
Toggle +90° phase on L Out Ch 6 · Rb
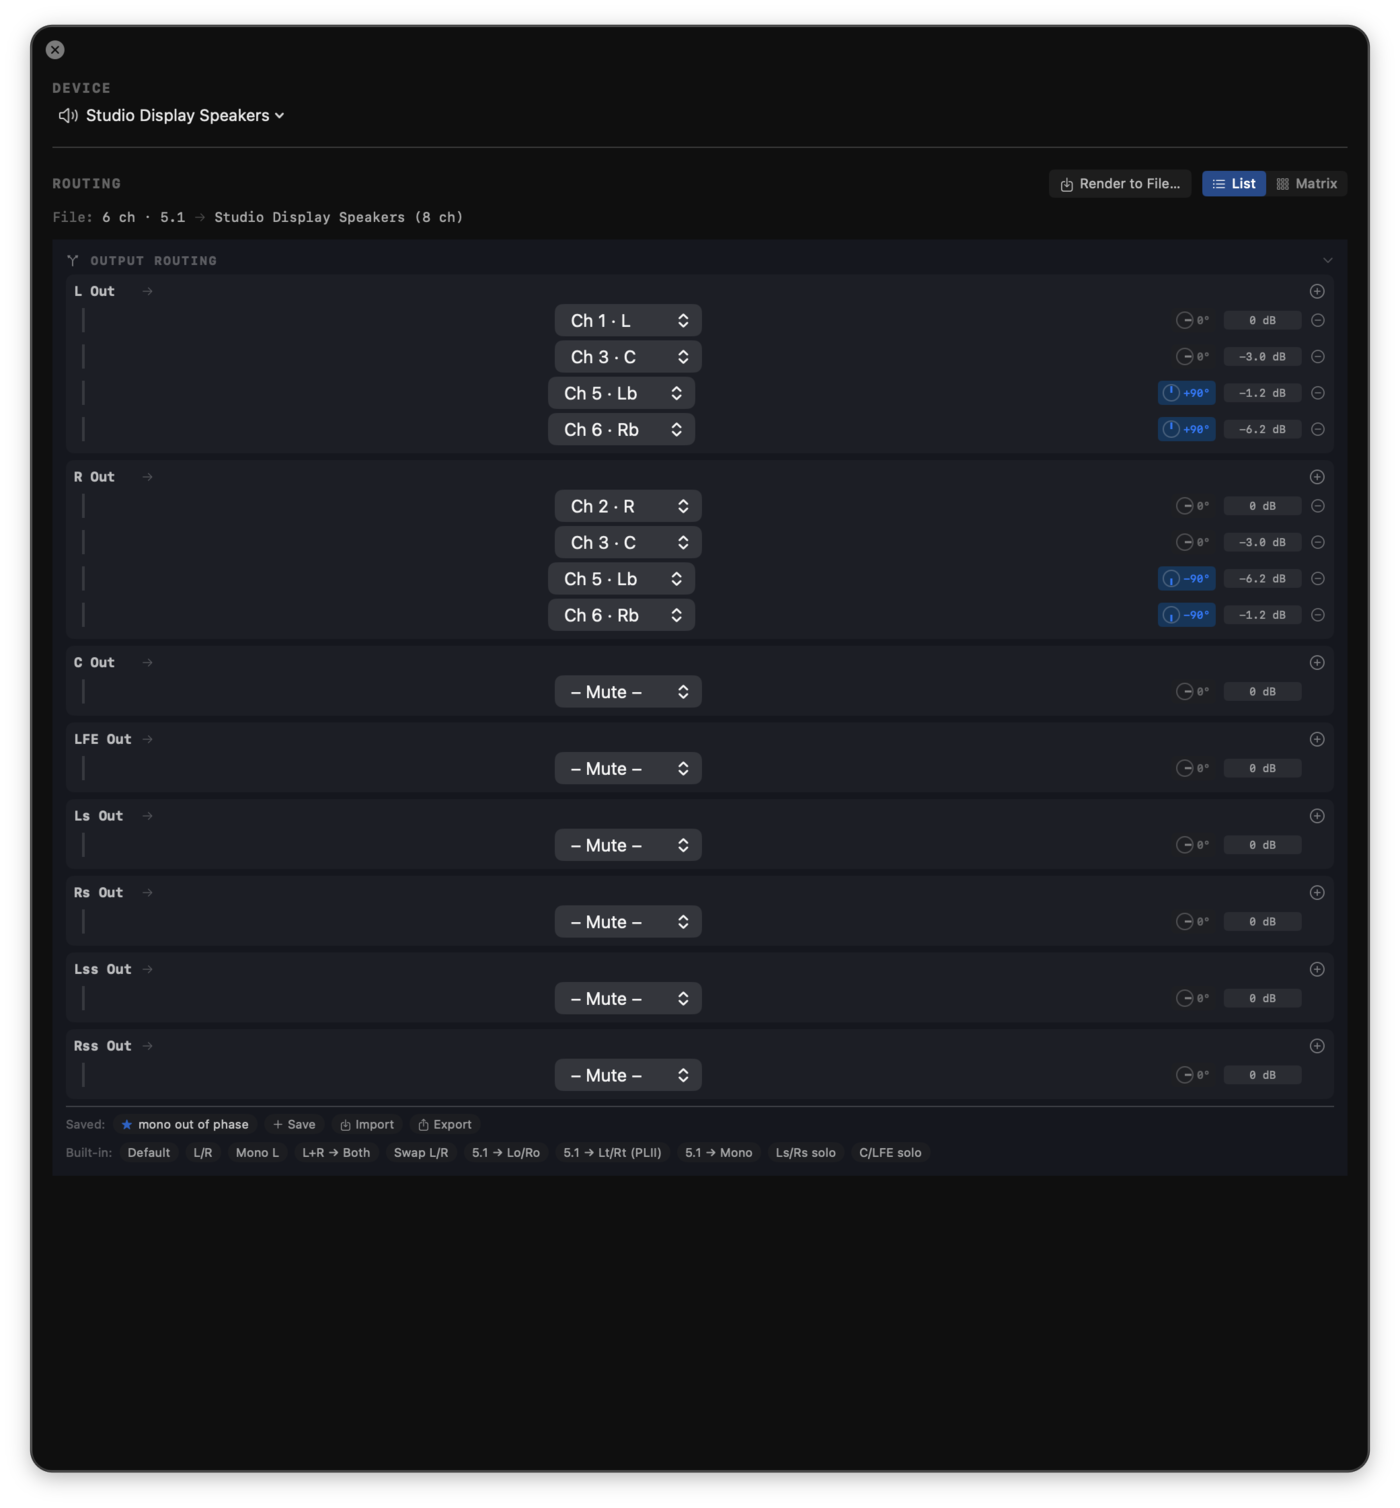point(1186,429)
